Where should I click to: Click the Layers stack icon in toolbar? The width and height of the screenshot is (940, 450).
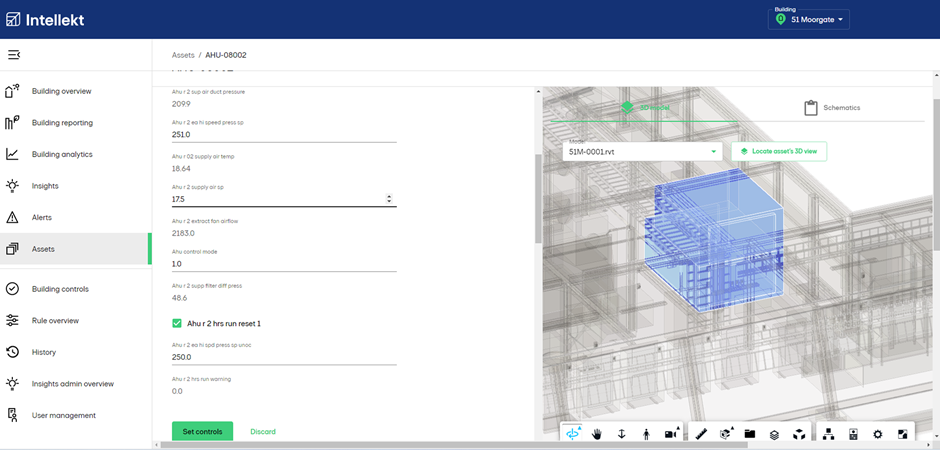(774, 434)
